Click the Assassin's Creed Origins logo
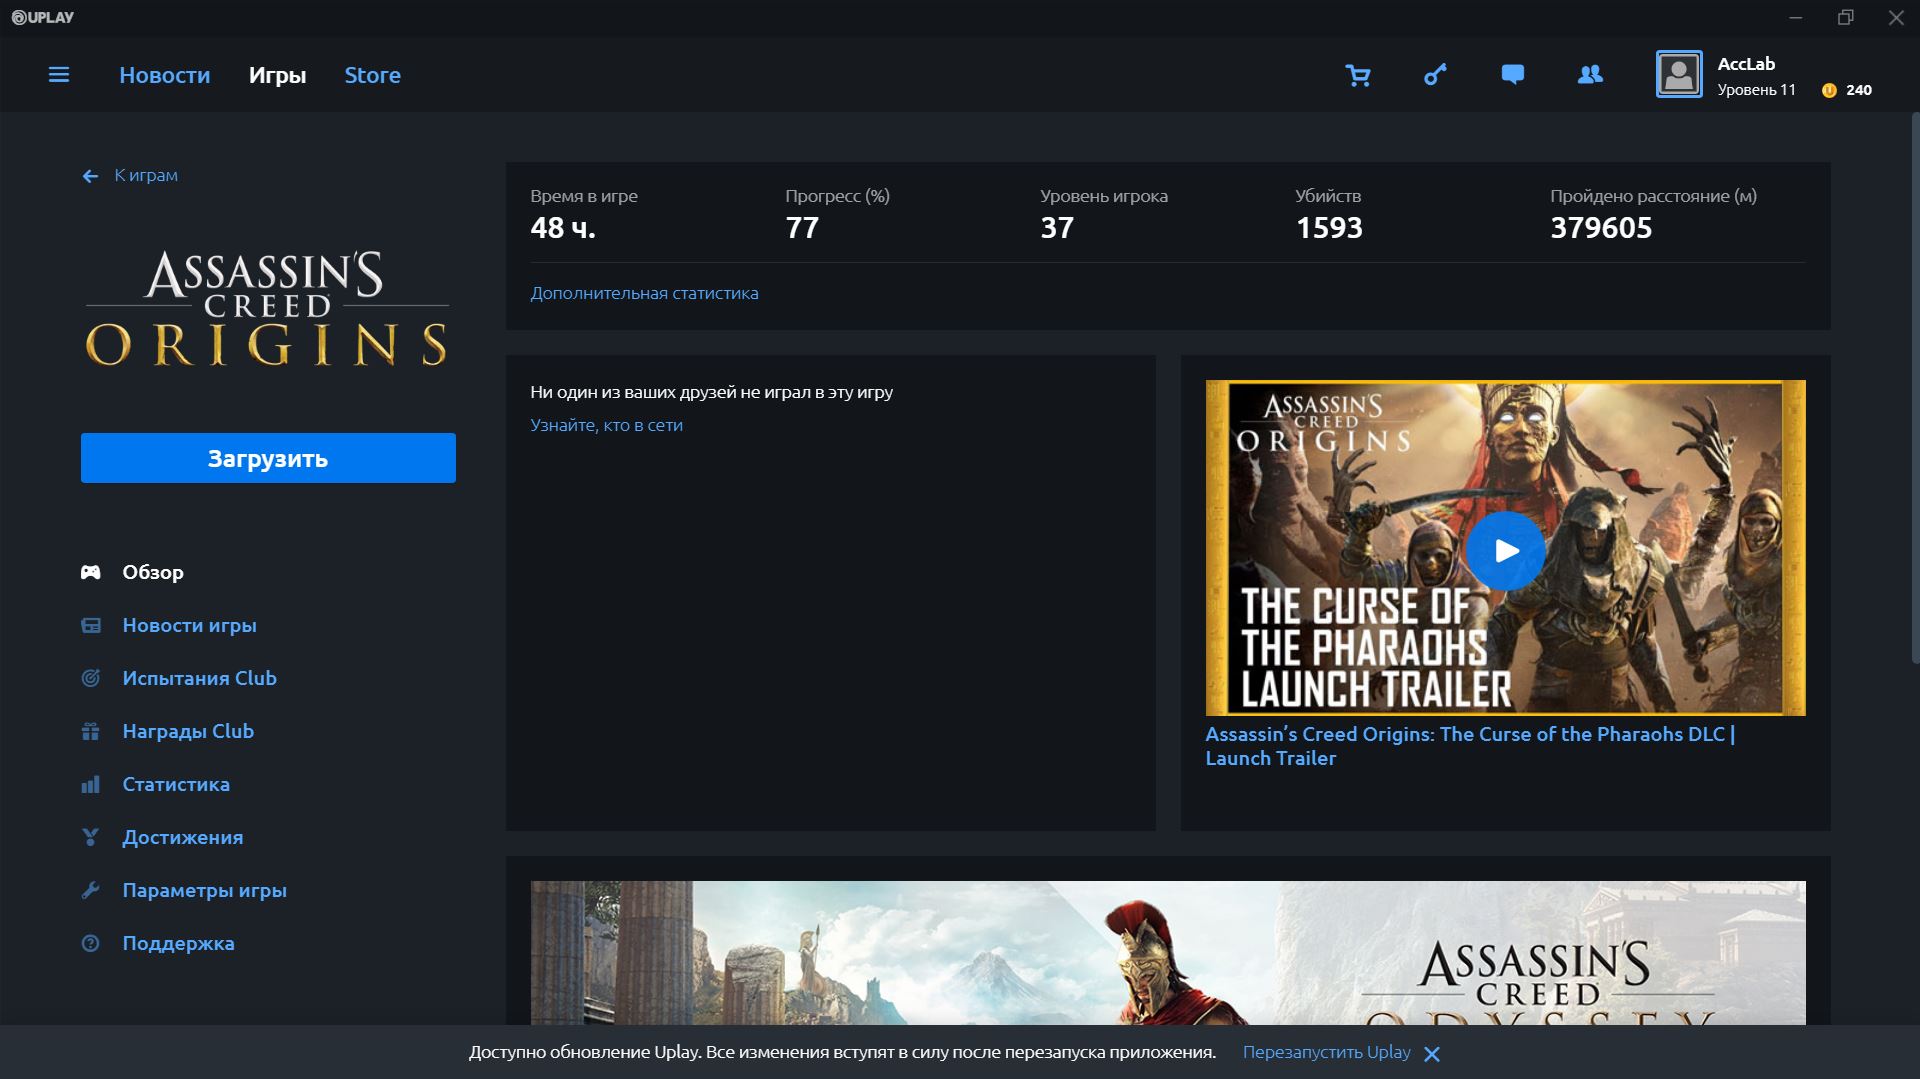The width and height of the screenshot is (1920, 1079). click(267, 308)
